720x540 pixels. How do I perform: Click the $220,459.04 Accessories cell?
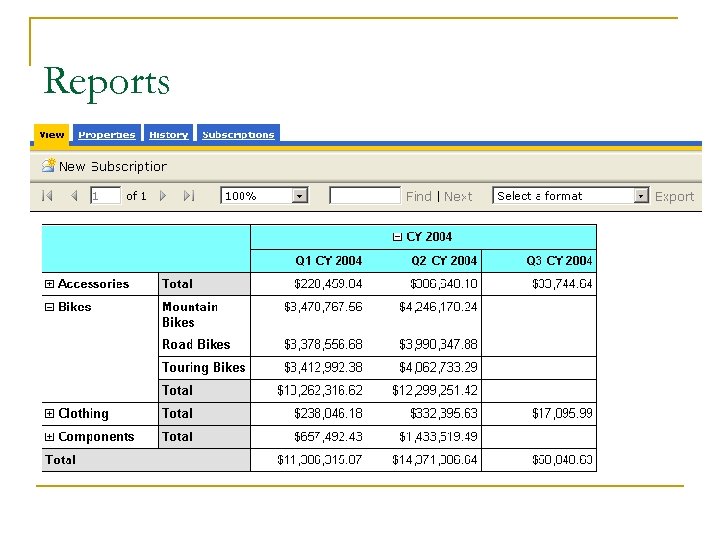[328, 284]
